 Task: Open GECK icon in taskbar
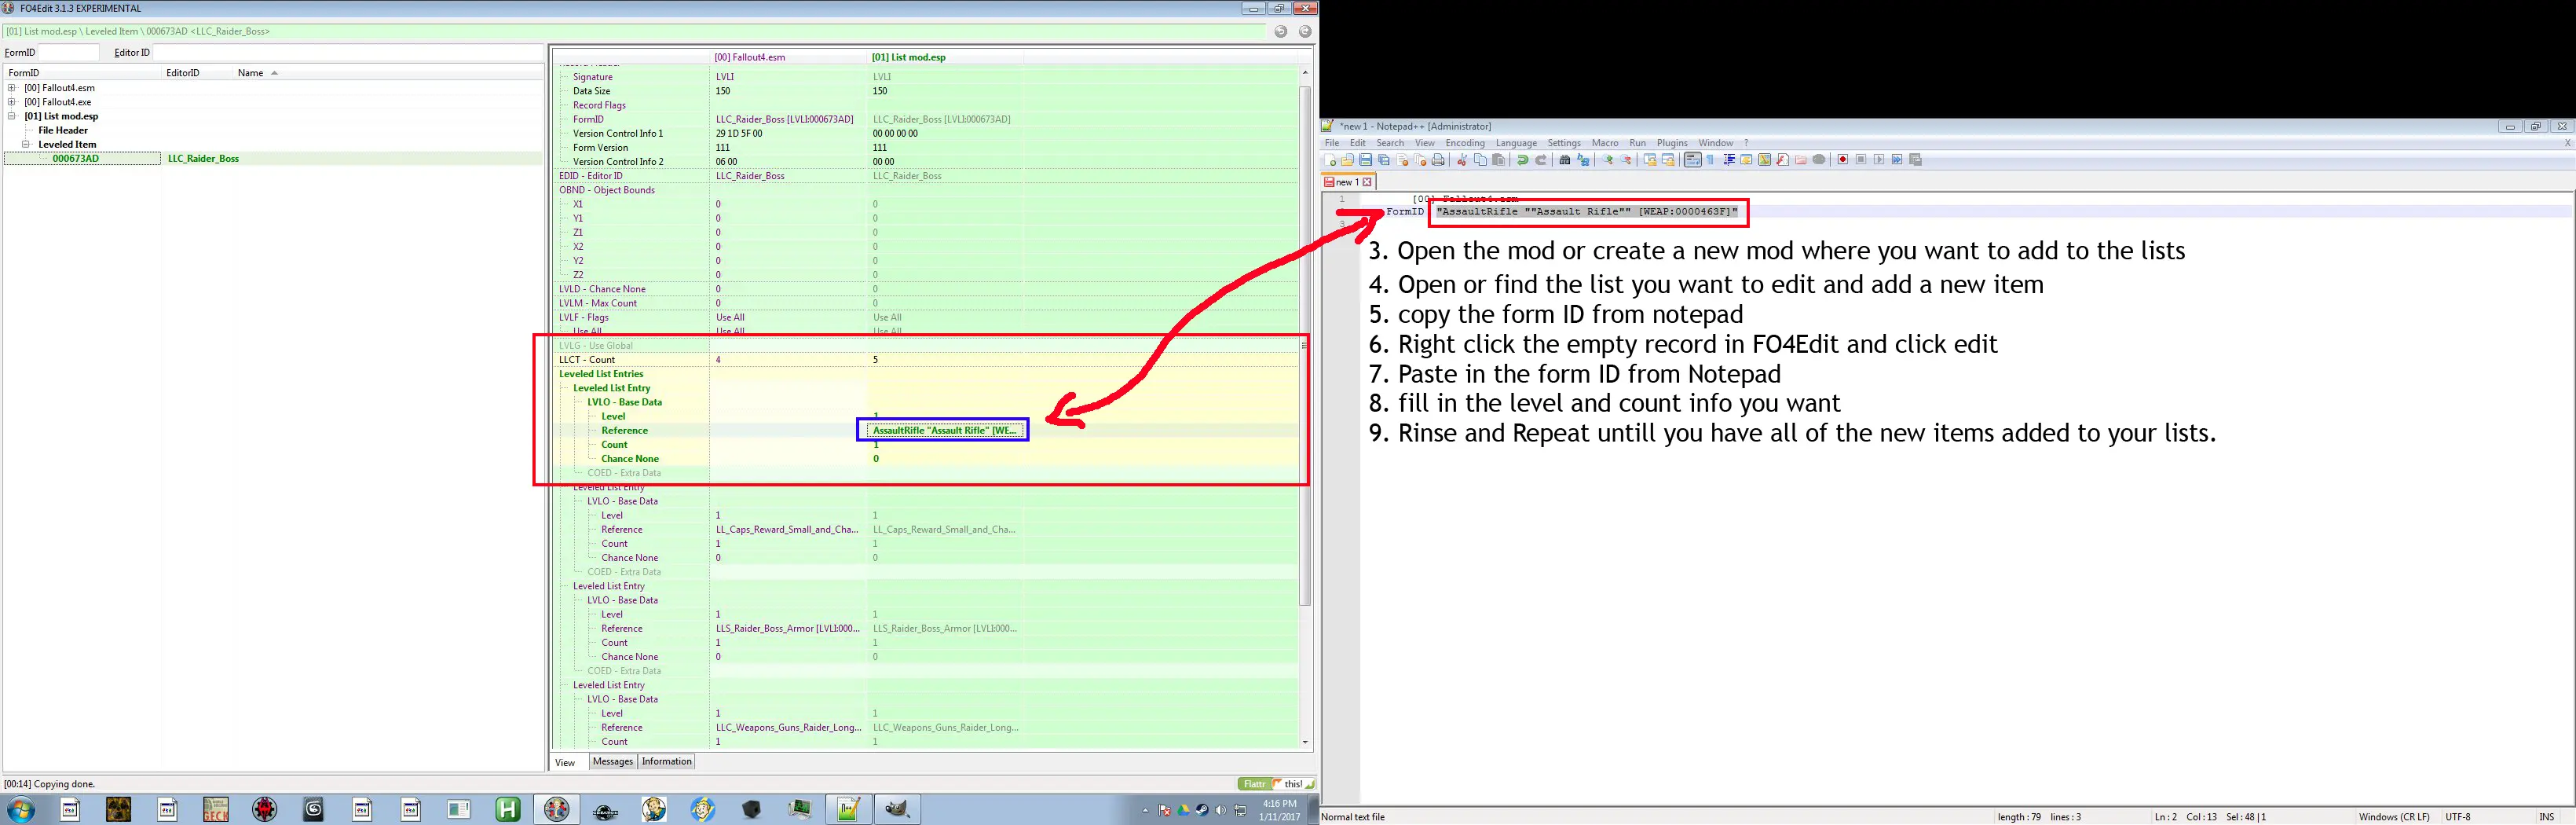[216, 809]
